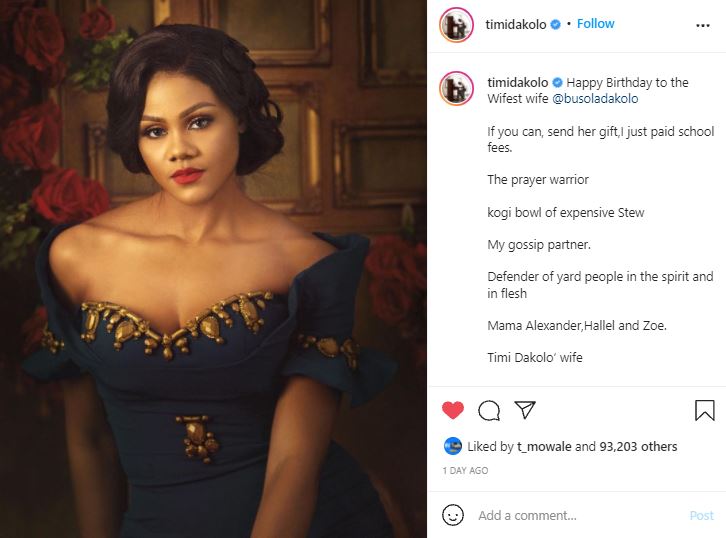Click the verified badge in the caption
This screenshot has height=538, width=726.
pos(556,83)
